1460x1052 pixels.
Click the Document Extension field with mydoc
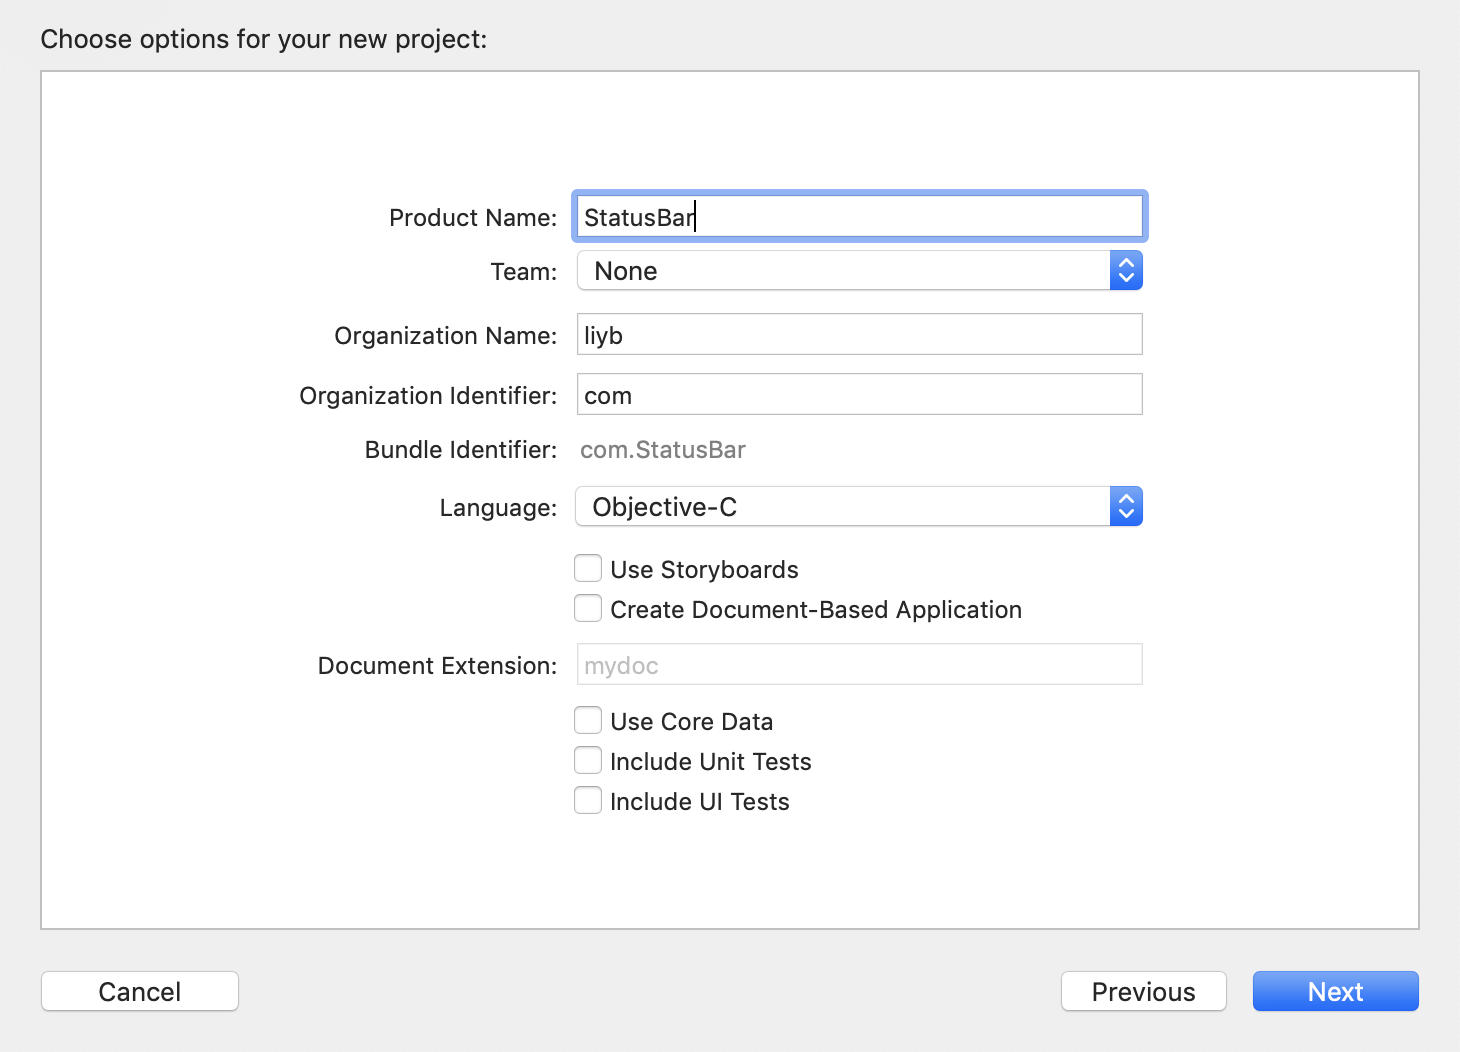click(858, 665)
